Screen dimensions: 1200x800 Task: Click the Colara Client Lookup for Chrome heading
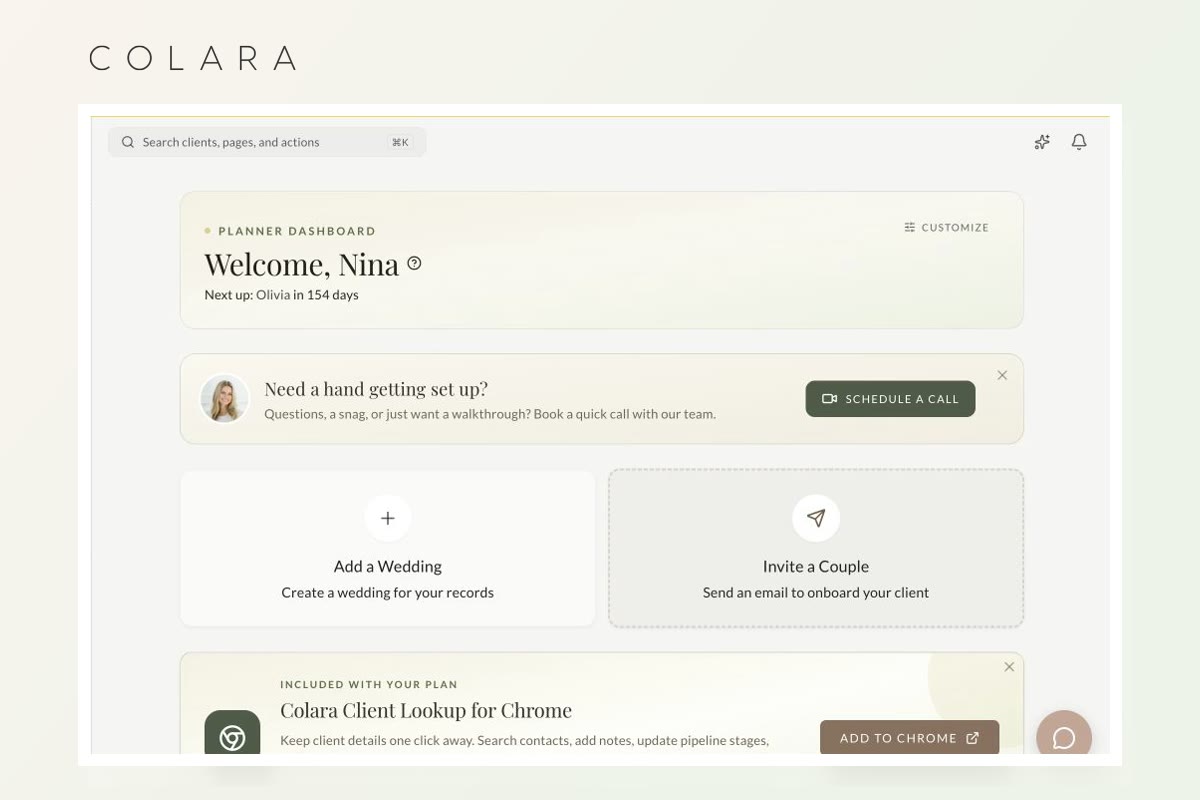[x=426, y=711]
